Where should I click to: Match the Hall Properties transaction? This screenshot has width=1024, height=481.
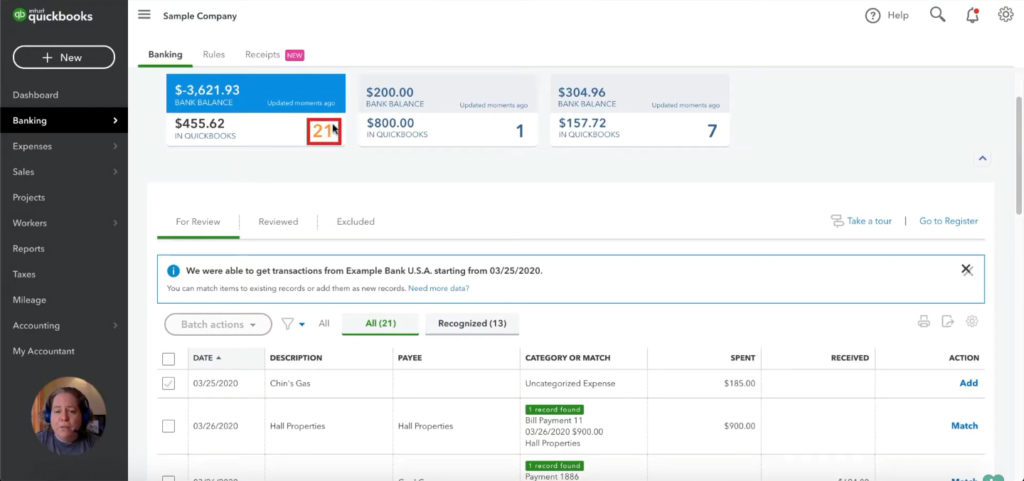[x=965, y=426]
